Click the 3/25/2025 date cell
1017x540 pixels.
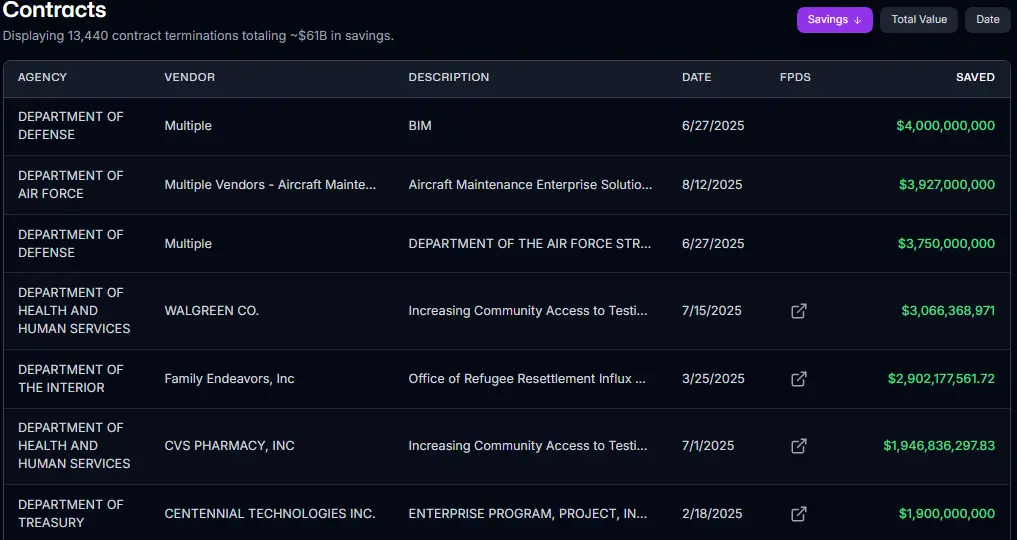click(x=713, y=379)
